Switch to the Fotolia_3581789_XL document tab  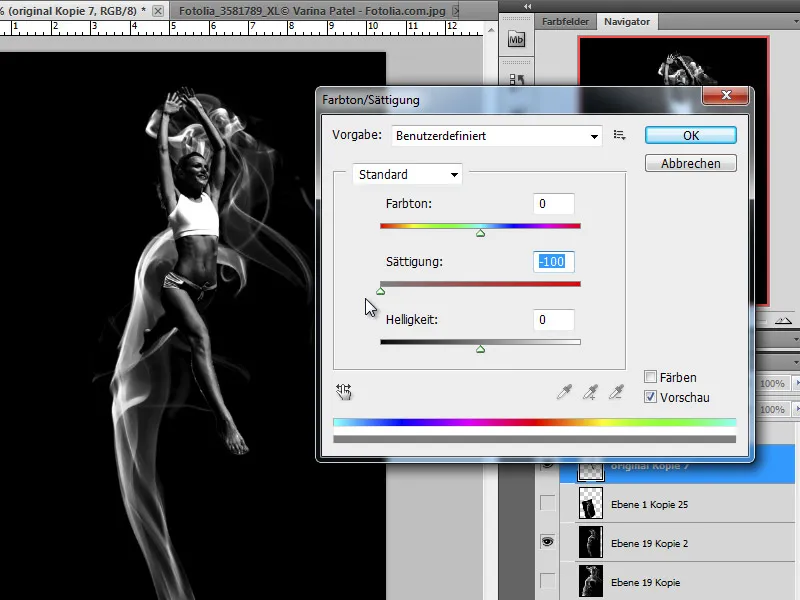(312, 11)
